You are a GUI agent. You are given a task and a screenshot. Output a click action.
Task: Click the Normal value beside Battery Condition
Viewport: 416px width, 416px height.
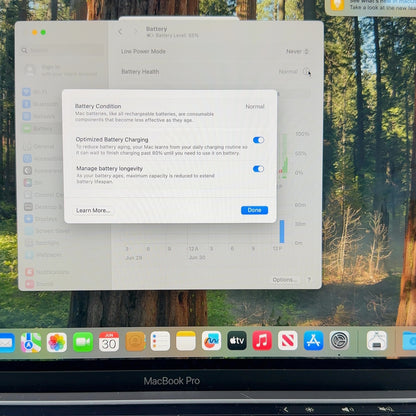[x=255, y=106]
